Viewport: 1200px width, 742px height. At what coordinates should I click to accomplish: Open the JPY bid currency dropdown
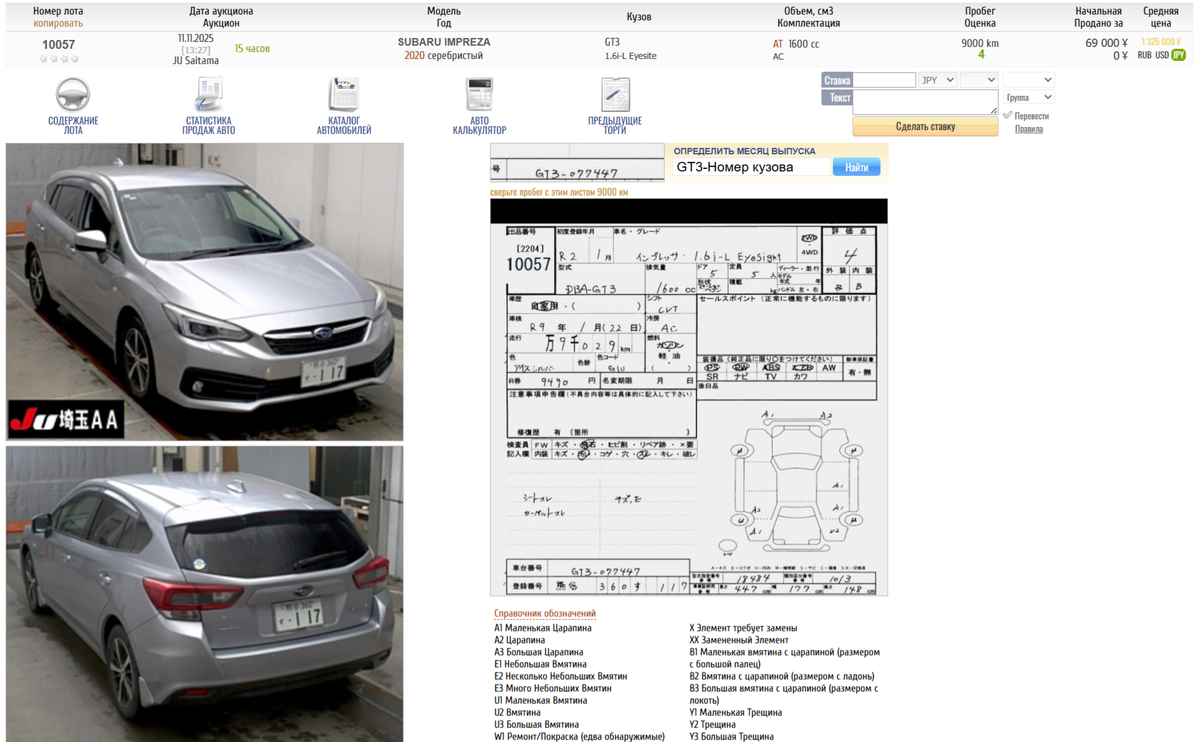coord(937,80)
